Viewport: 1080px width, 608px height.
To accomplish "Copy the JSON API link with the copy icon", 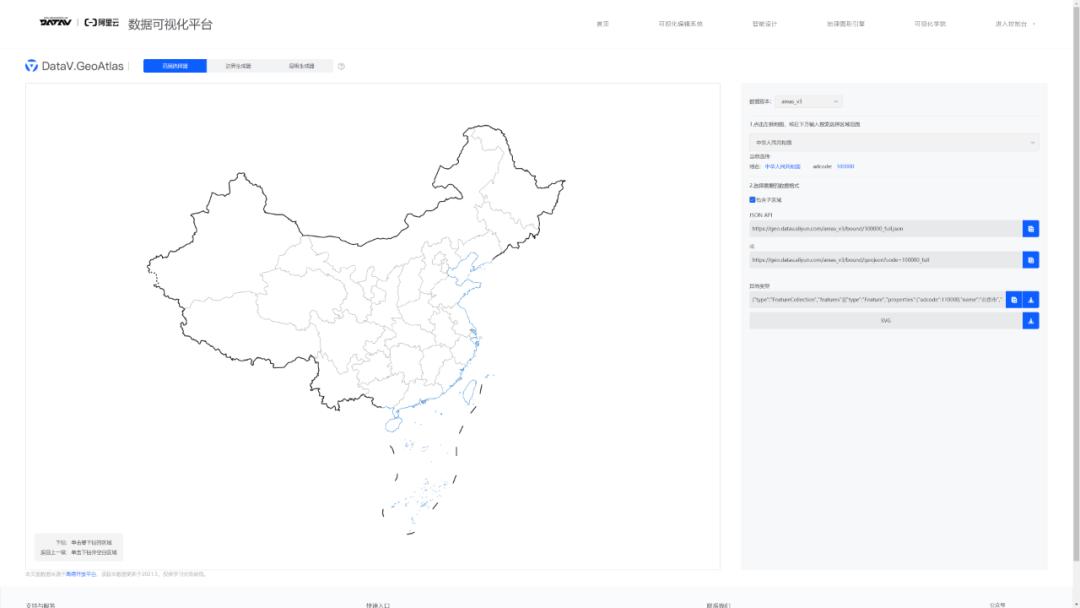I will [x=1030, y=228].
